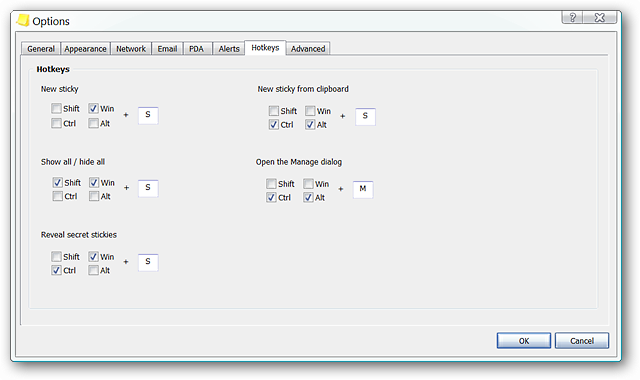The image size is (640, 380).
Task: Click the Cancel button
Action: click(x=582, y=340)
